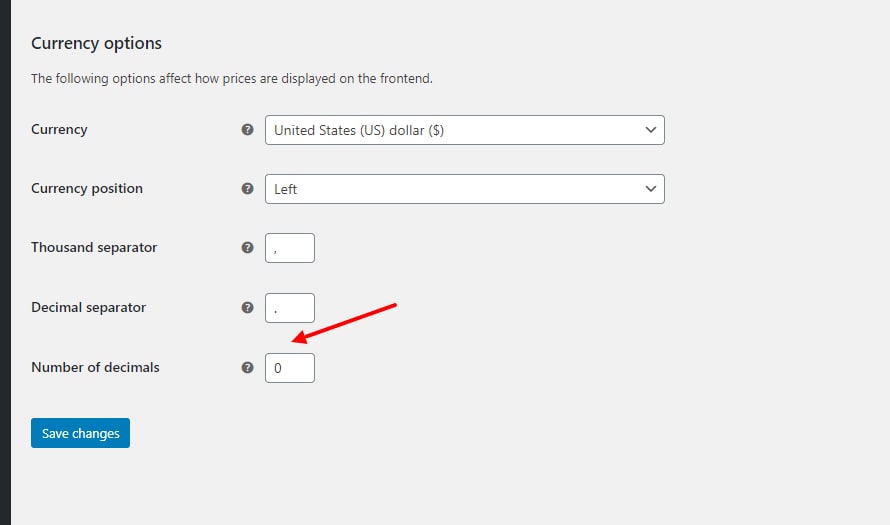This screenshot has height=525, width=890.
Task: Click the Thousand separator label
Action: (x=94, y=248)
